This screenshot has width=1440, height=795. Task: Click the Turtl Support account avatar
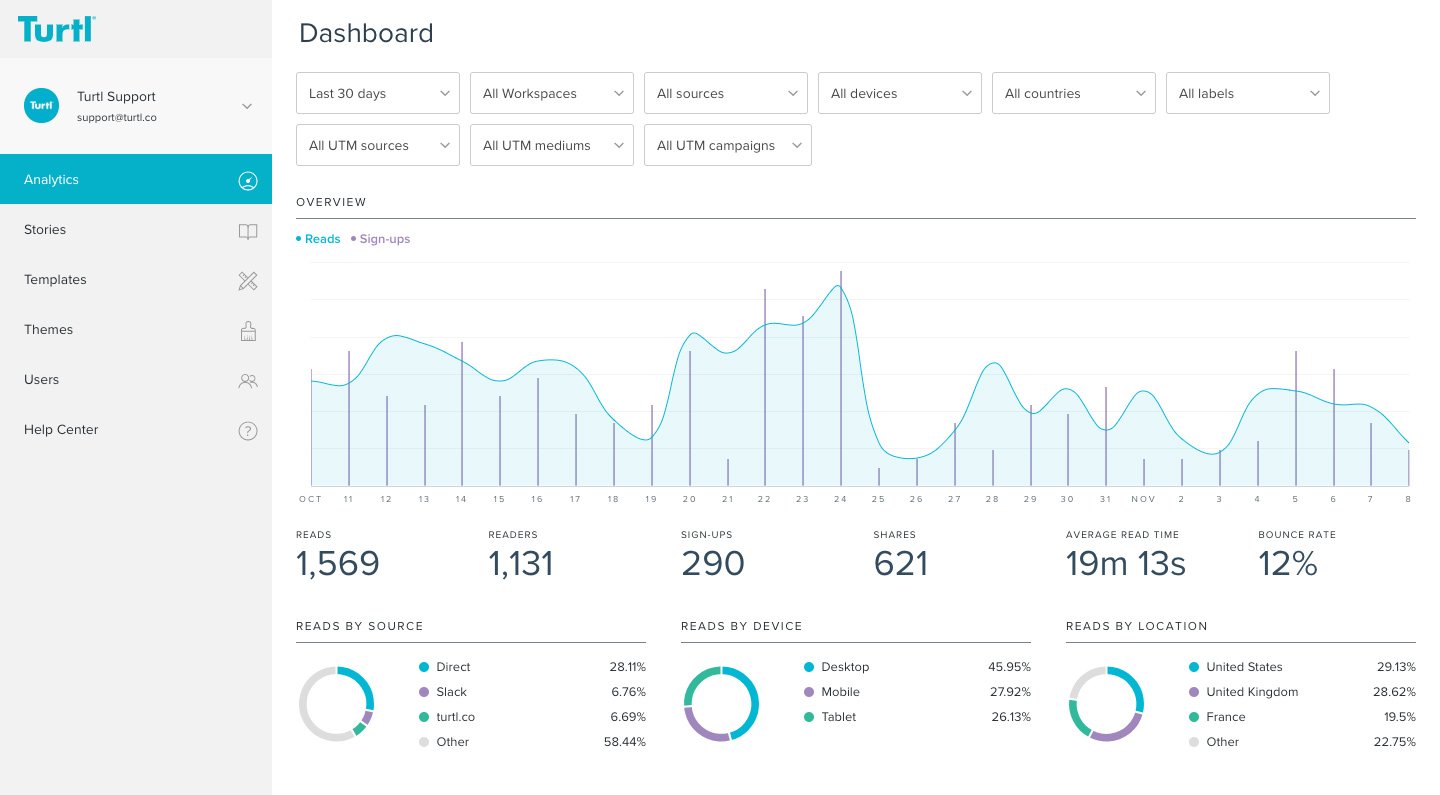tap(42, 105)
